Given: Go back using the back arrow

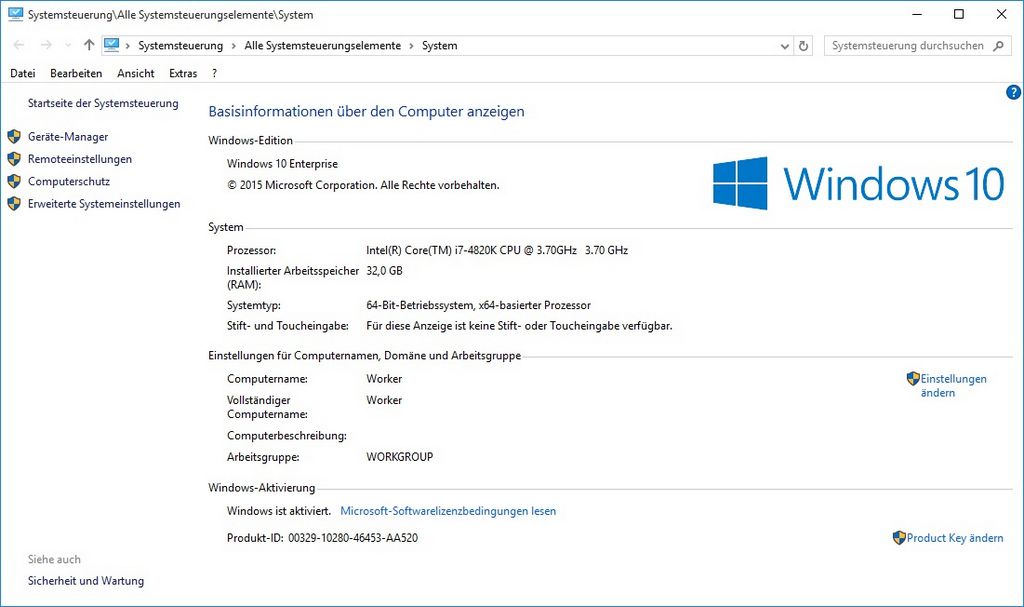Looking at the screenshot, I should click(19, 45).
